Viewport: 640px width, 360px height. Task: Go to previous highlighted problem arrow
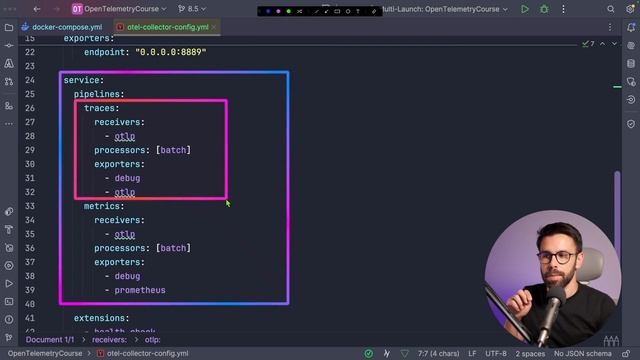click(602, 44)
